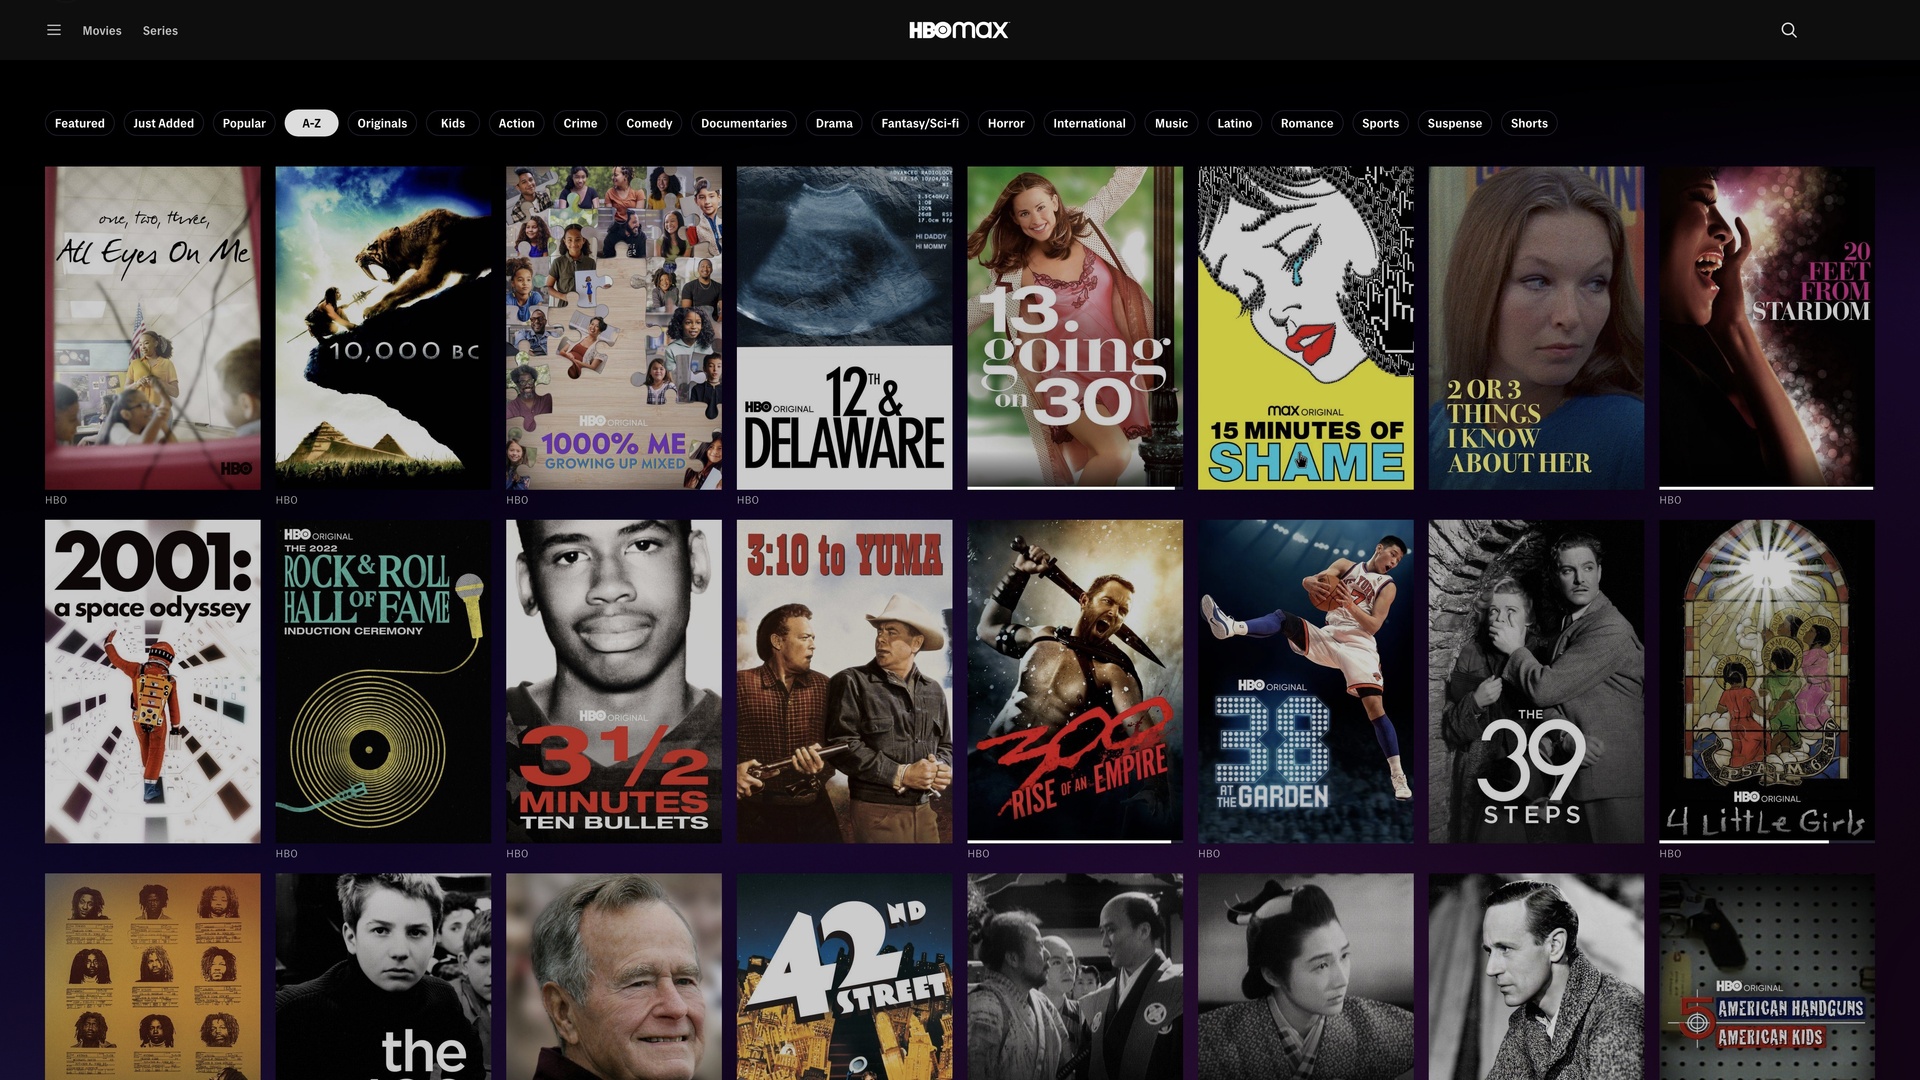Open the hamburger navigation menu
The width and height of the screenshot is (1920, 1080).
tap(54, 30)
